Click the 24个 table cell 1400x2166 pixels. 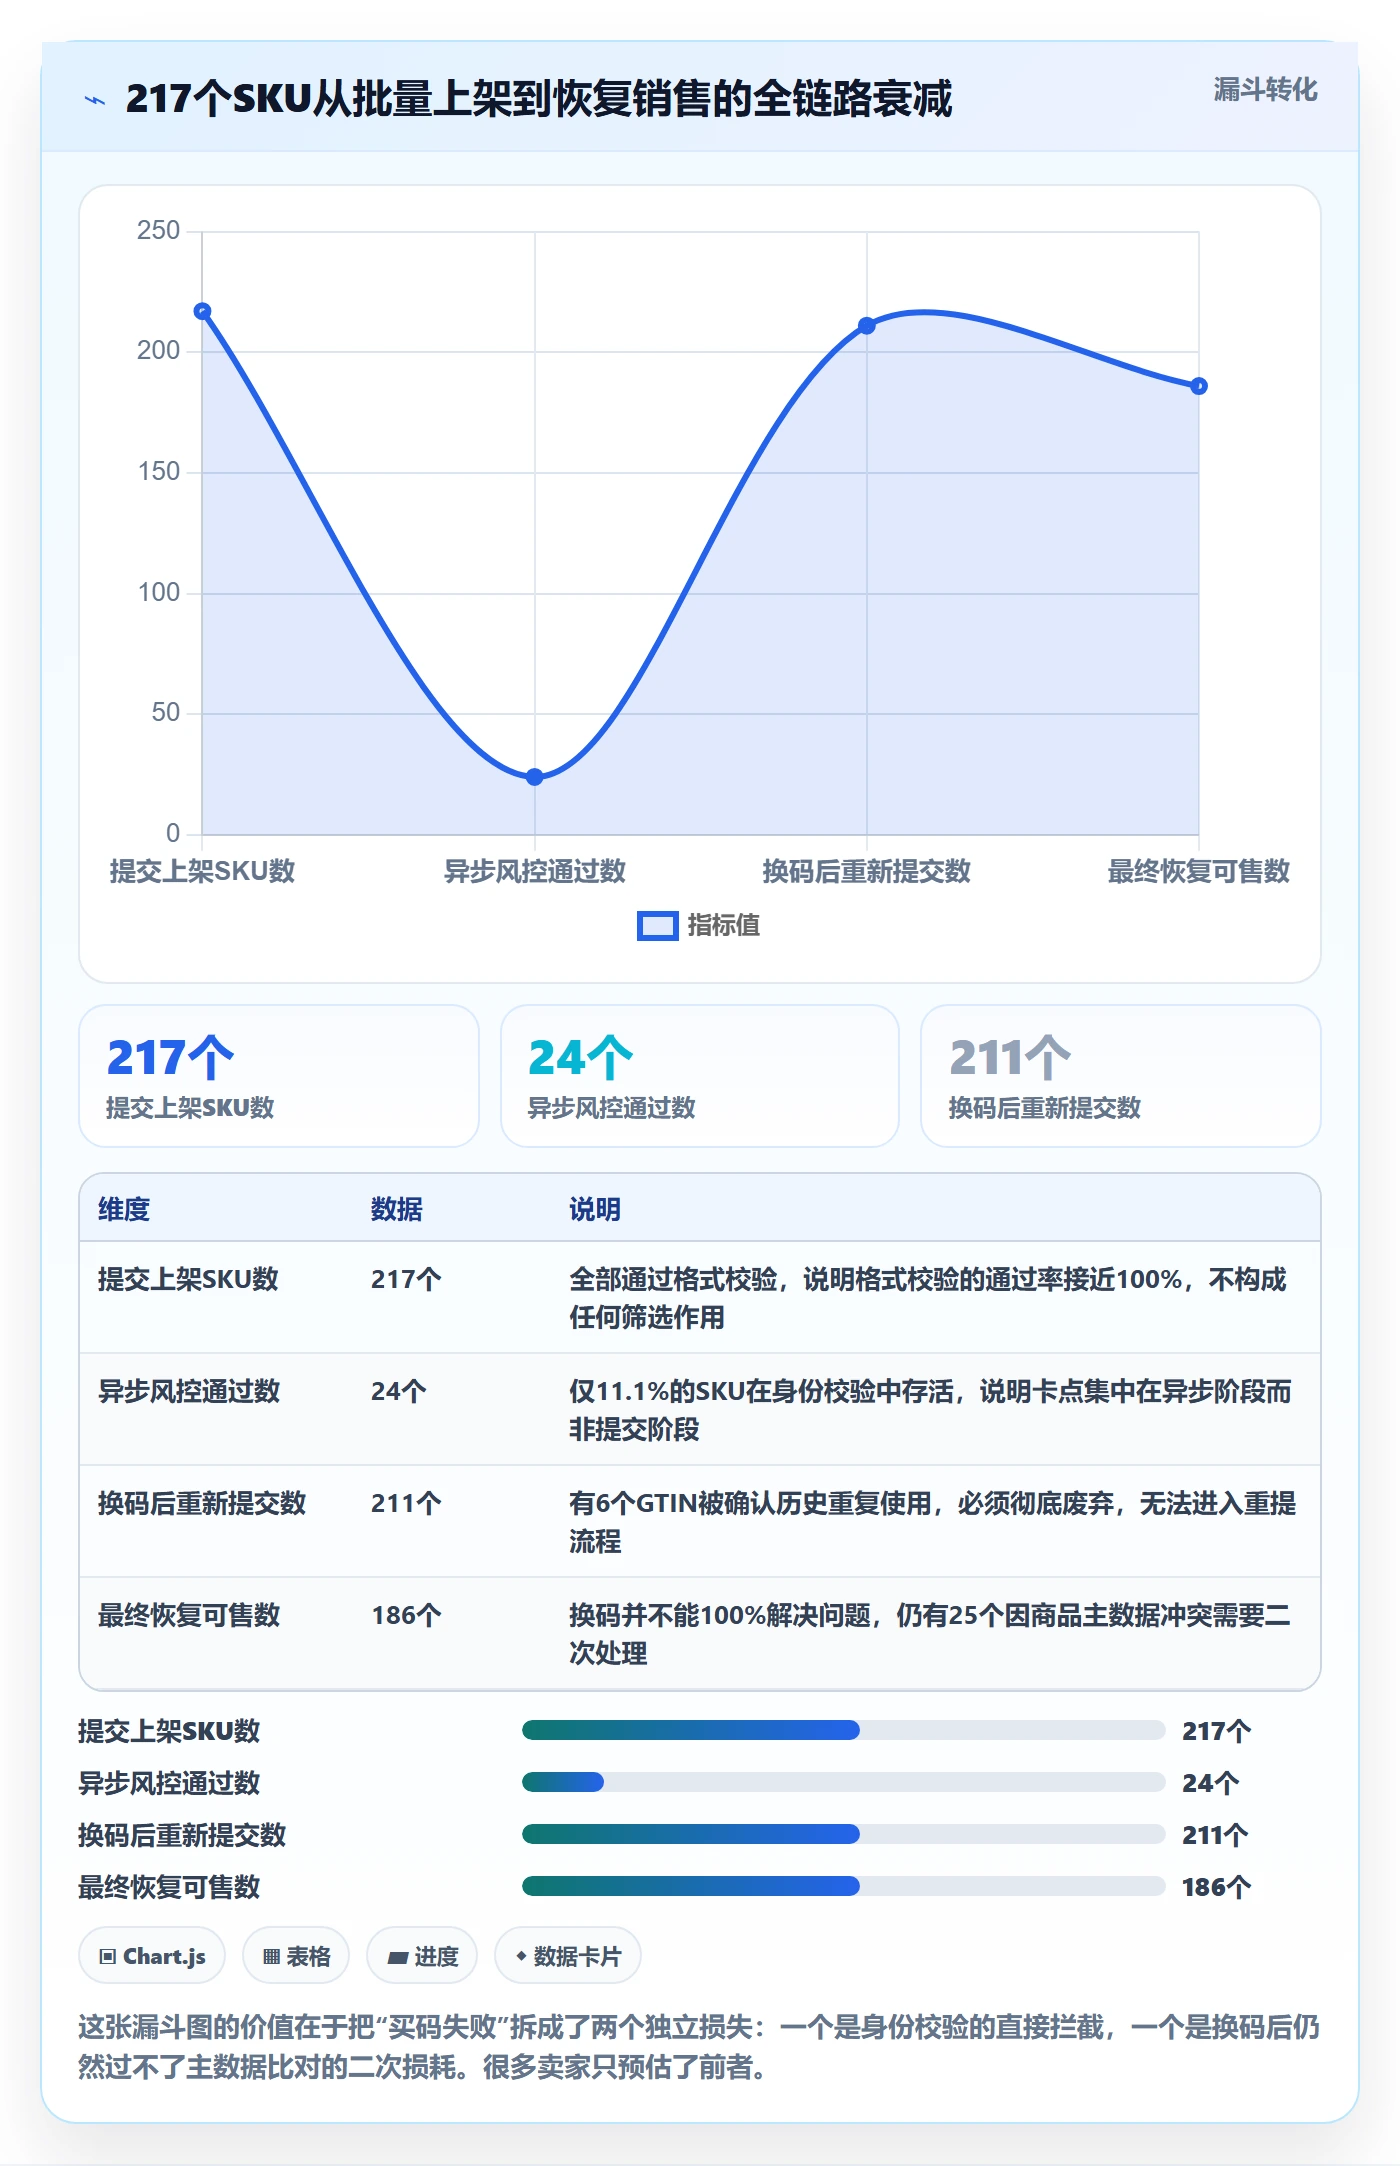tap(399, 1391)
